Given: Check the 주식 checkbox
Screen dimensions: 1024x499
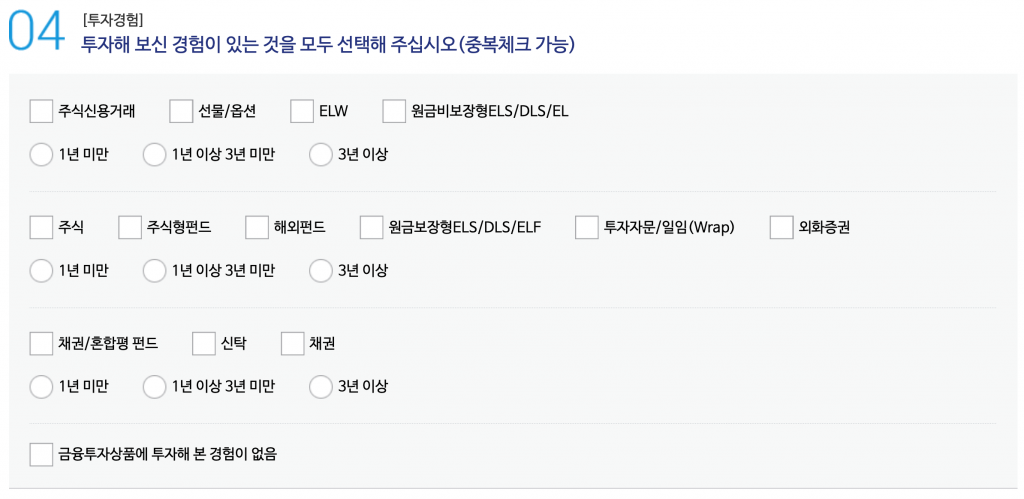Looking at the screenshot, I should [x=41, y=228].
